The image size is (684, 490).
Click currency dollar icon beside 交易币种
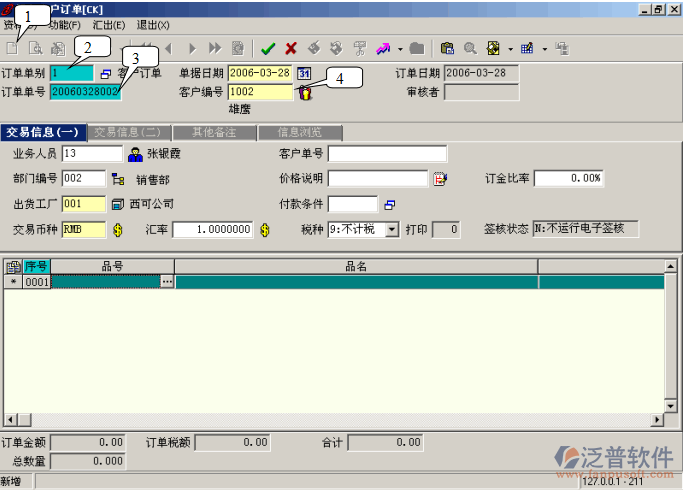tap(118, 230)
